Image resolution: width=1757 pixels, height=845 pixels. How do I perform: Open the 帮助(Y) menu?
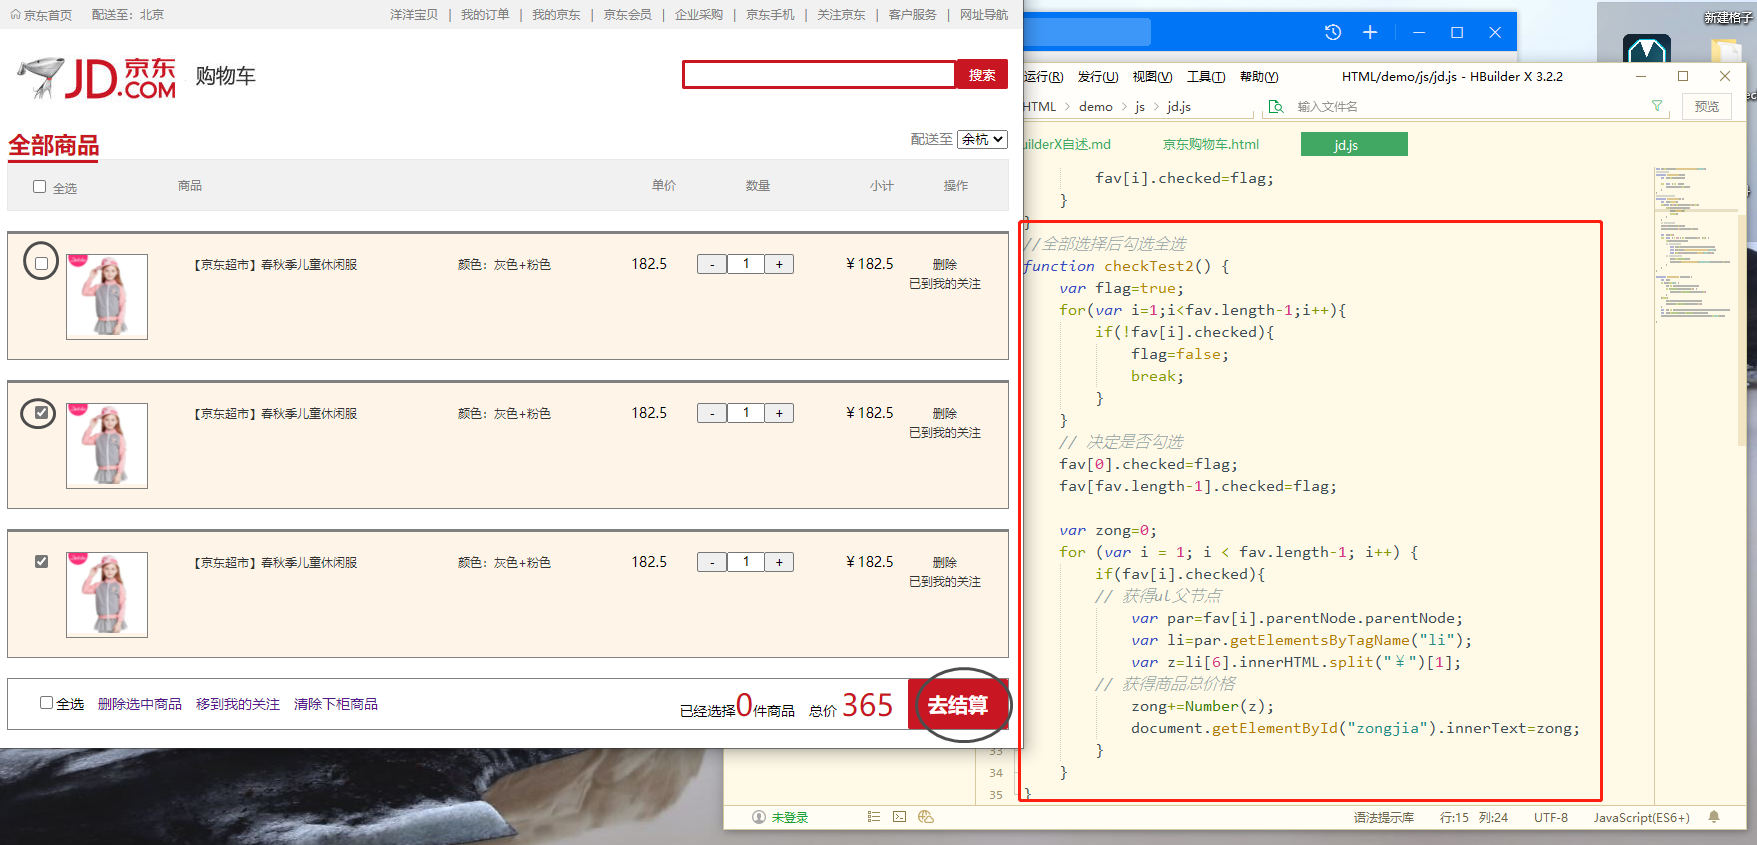[x=1259, y=77]
